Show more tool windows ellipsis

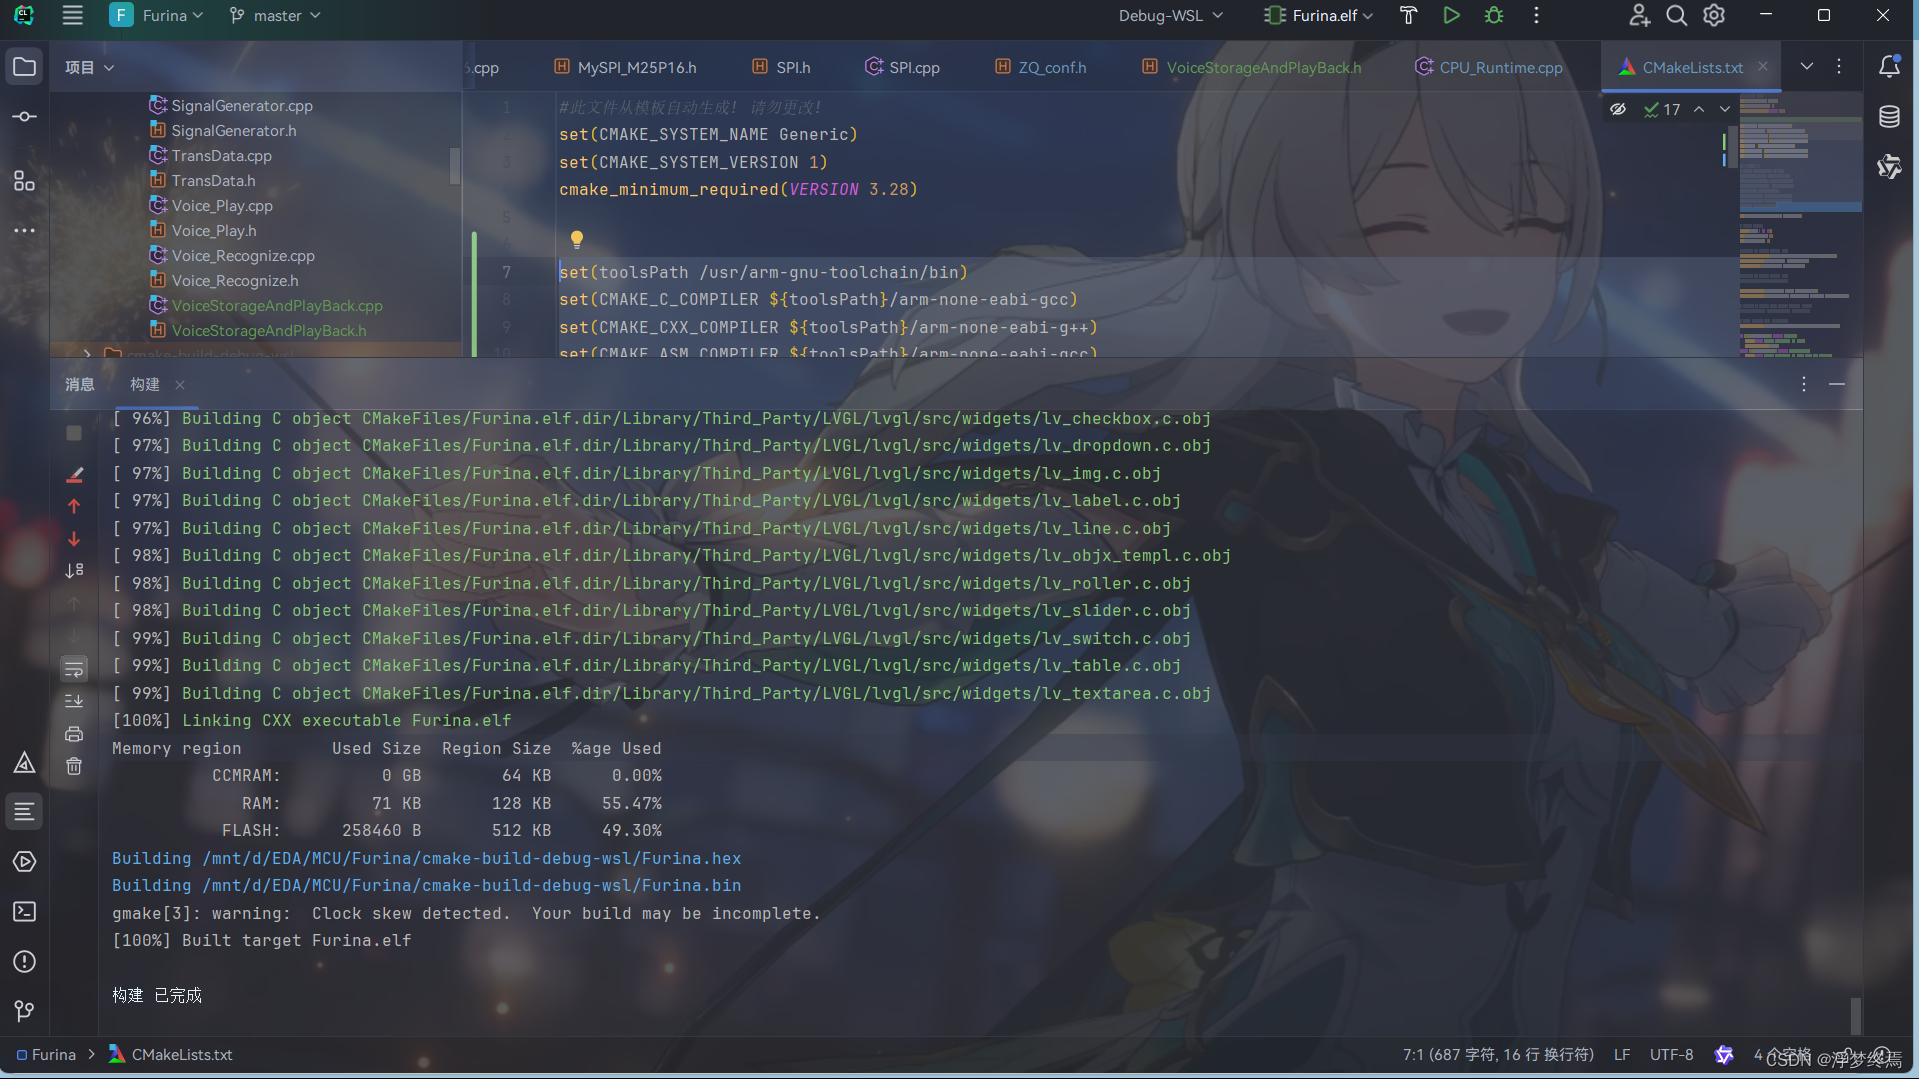pyautogui.click(x=24, y=230)
